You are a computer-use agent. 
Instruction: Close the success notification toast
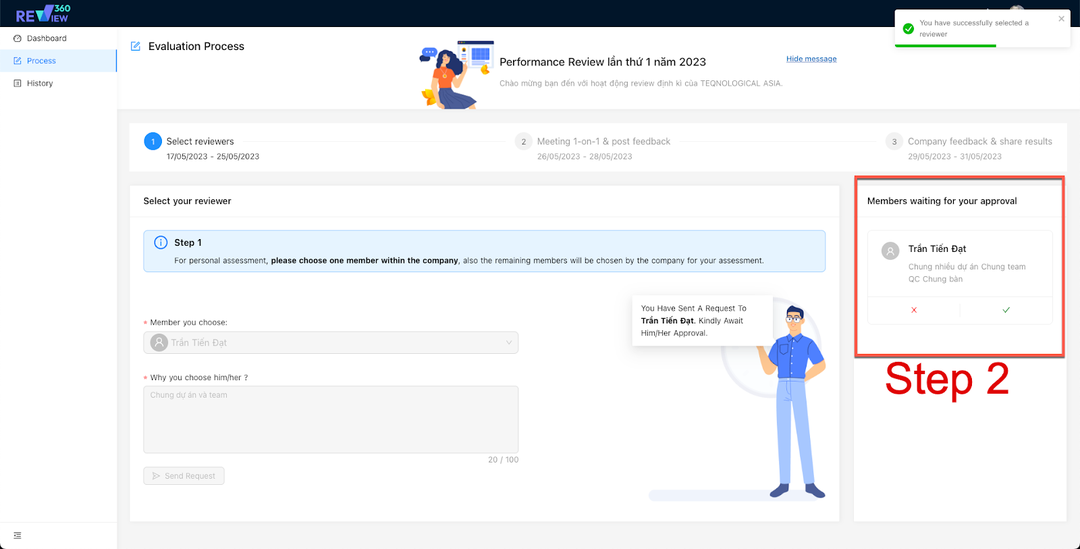(1062, 18)
